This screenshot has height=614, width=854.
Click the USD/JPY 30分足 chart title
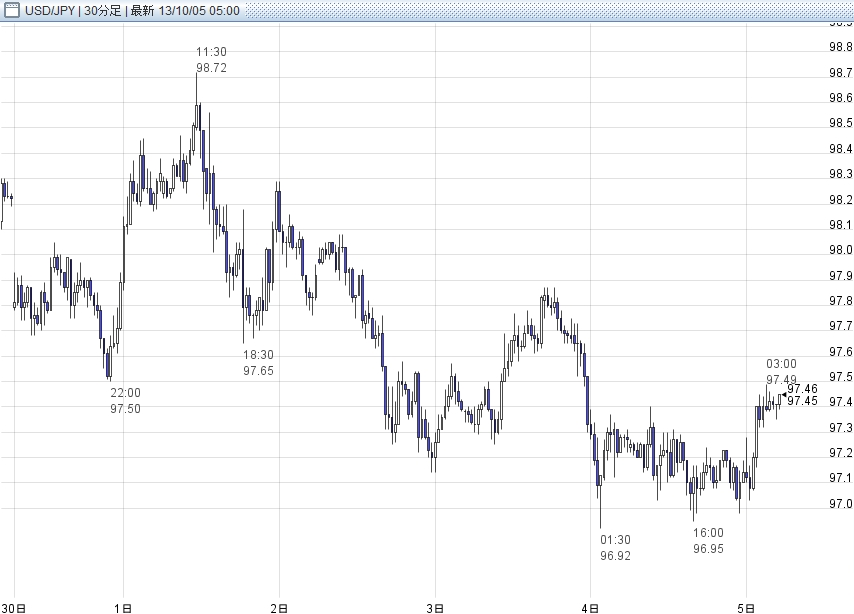pyautogui.click(x=131, y=10)
